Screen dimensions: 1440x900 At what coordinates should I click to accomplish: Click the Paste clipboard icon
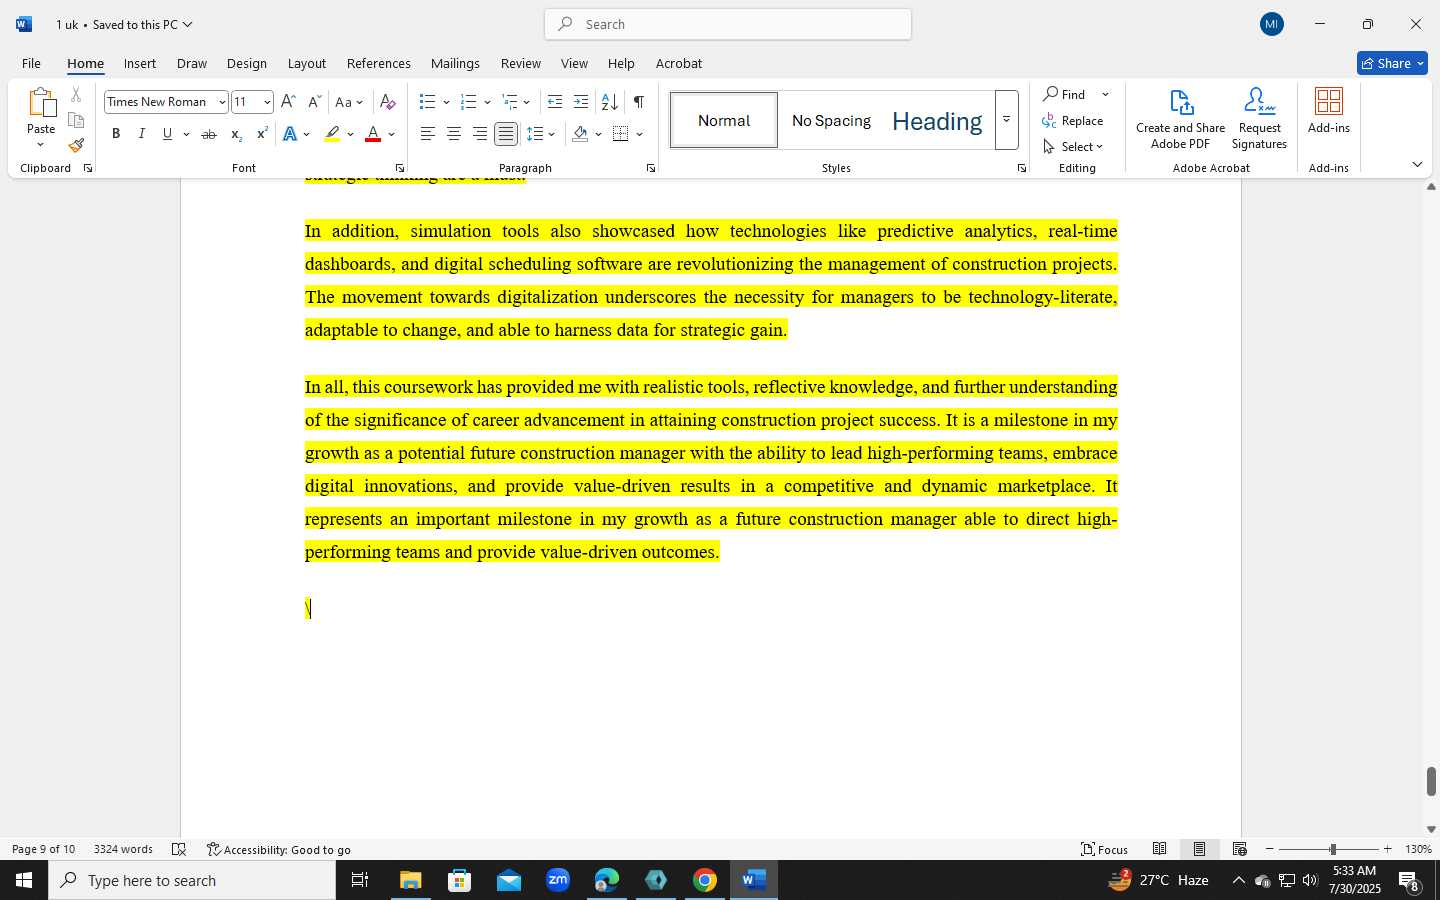[x=41, y=103]
